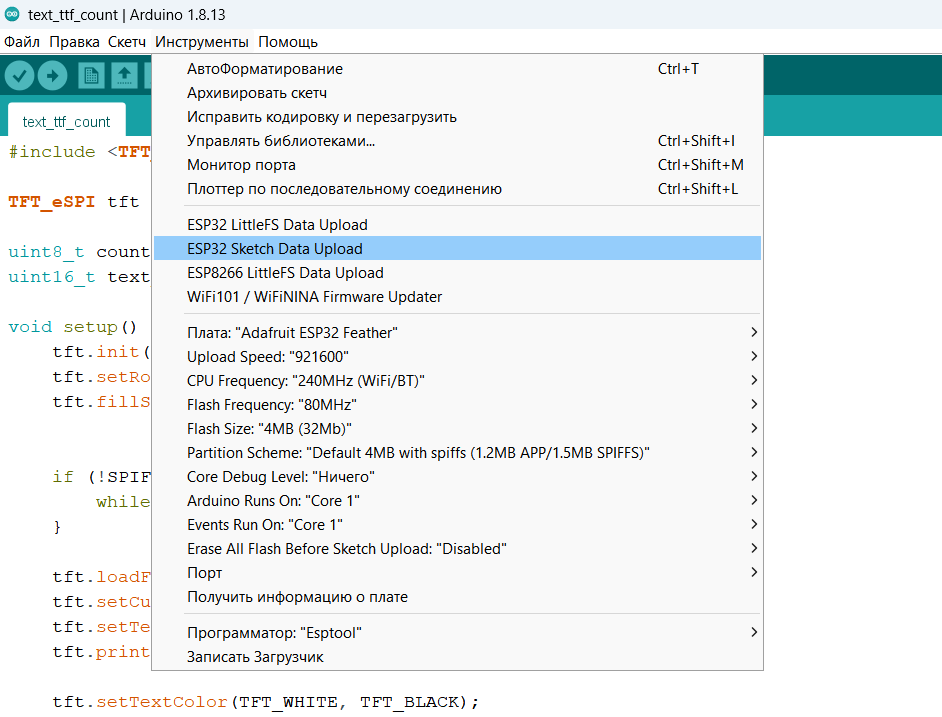Choose АвтоФорматирование menu entry
Viewport: 942px width, 717px height.
click(457, 69)
